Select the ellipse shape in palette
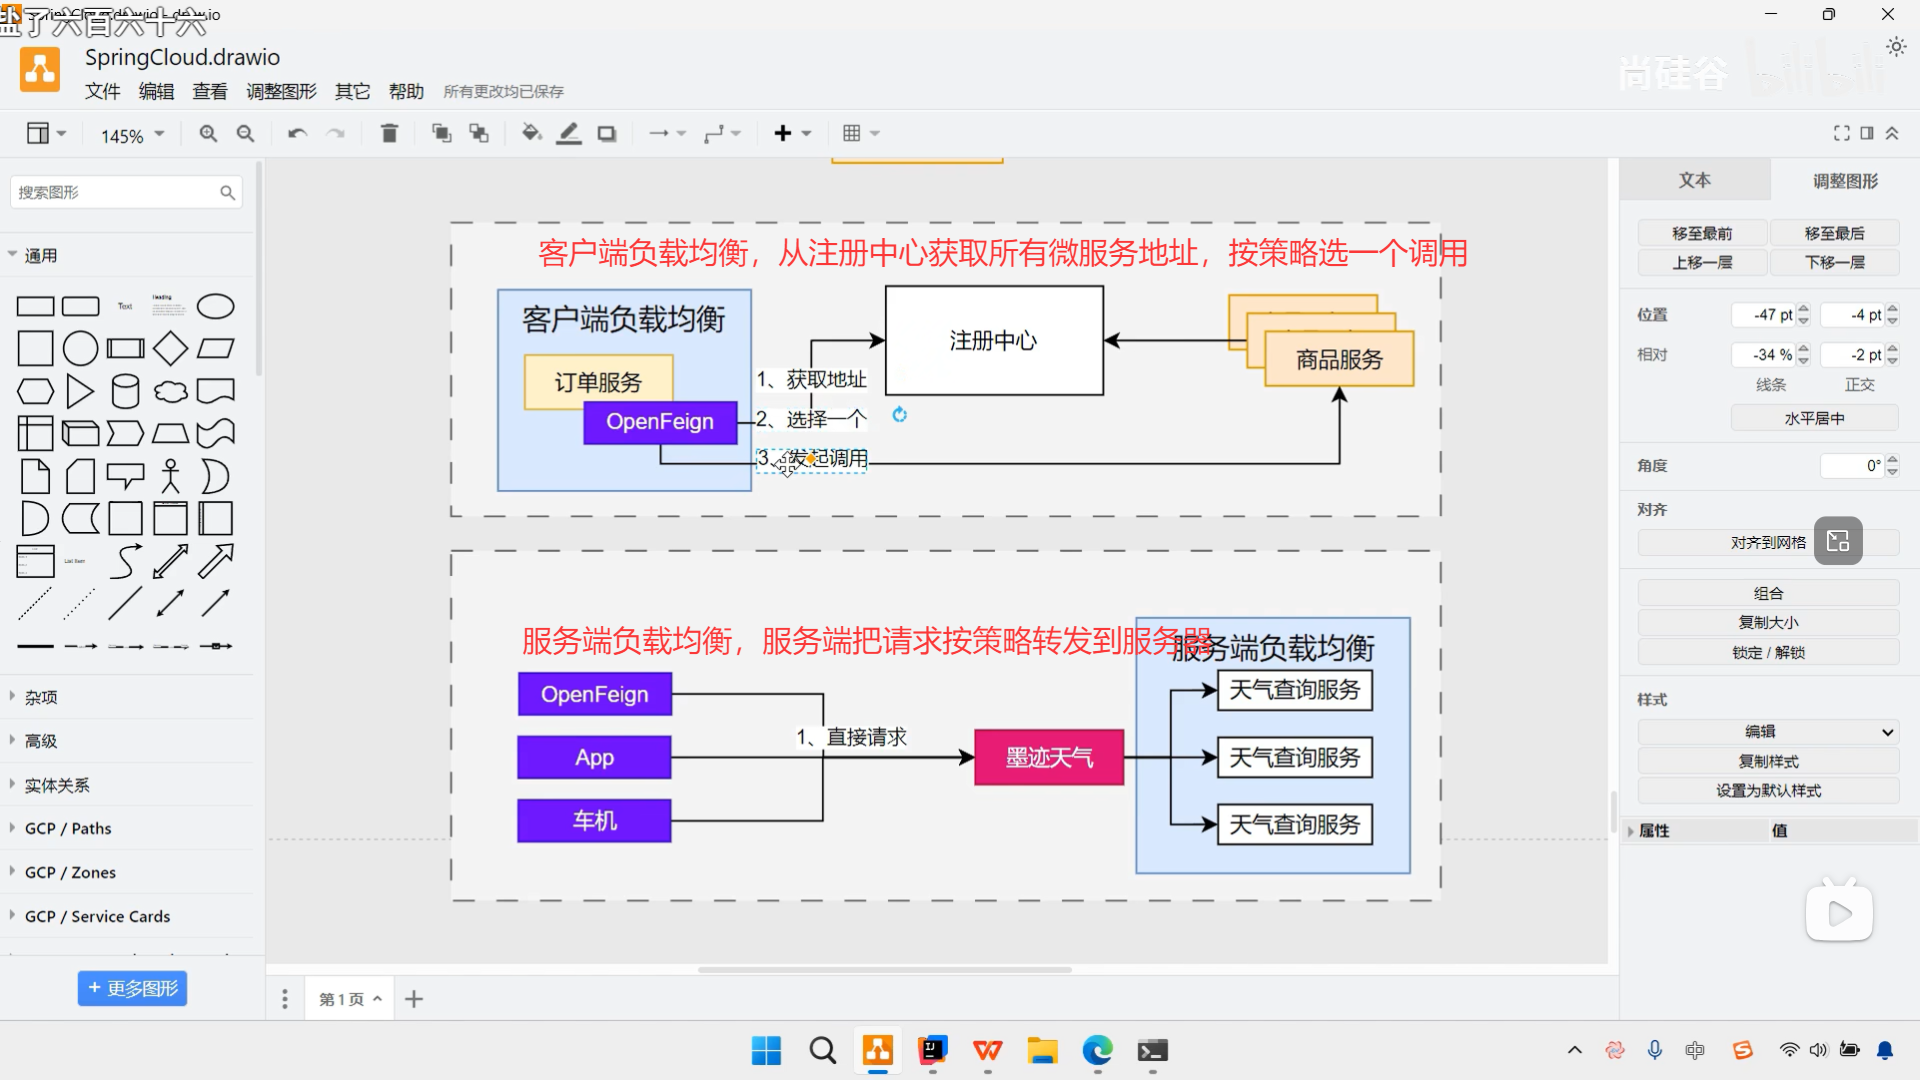The height and width of the screenshot is (1080, 1920). tap(216, 306)
